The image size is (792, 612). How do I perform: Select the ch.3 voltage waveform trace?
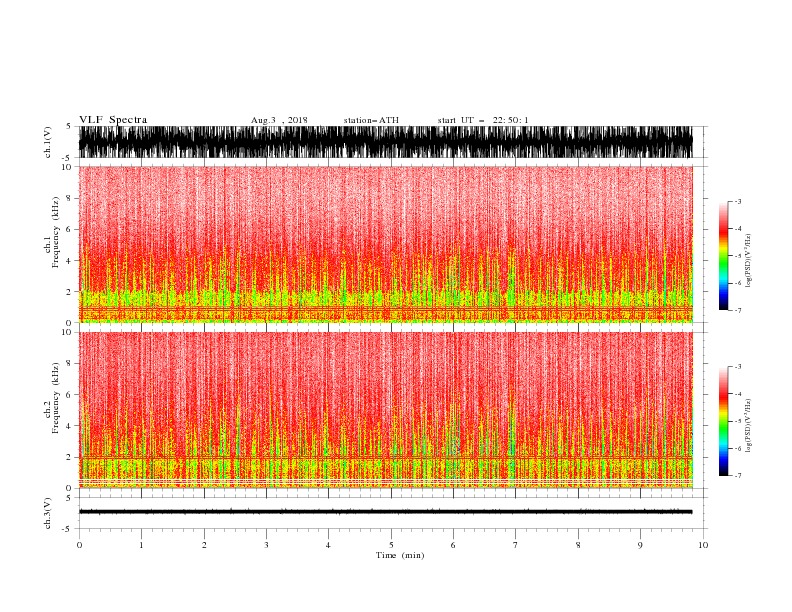coord(385,512)
